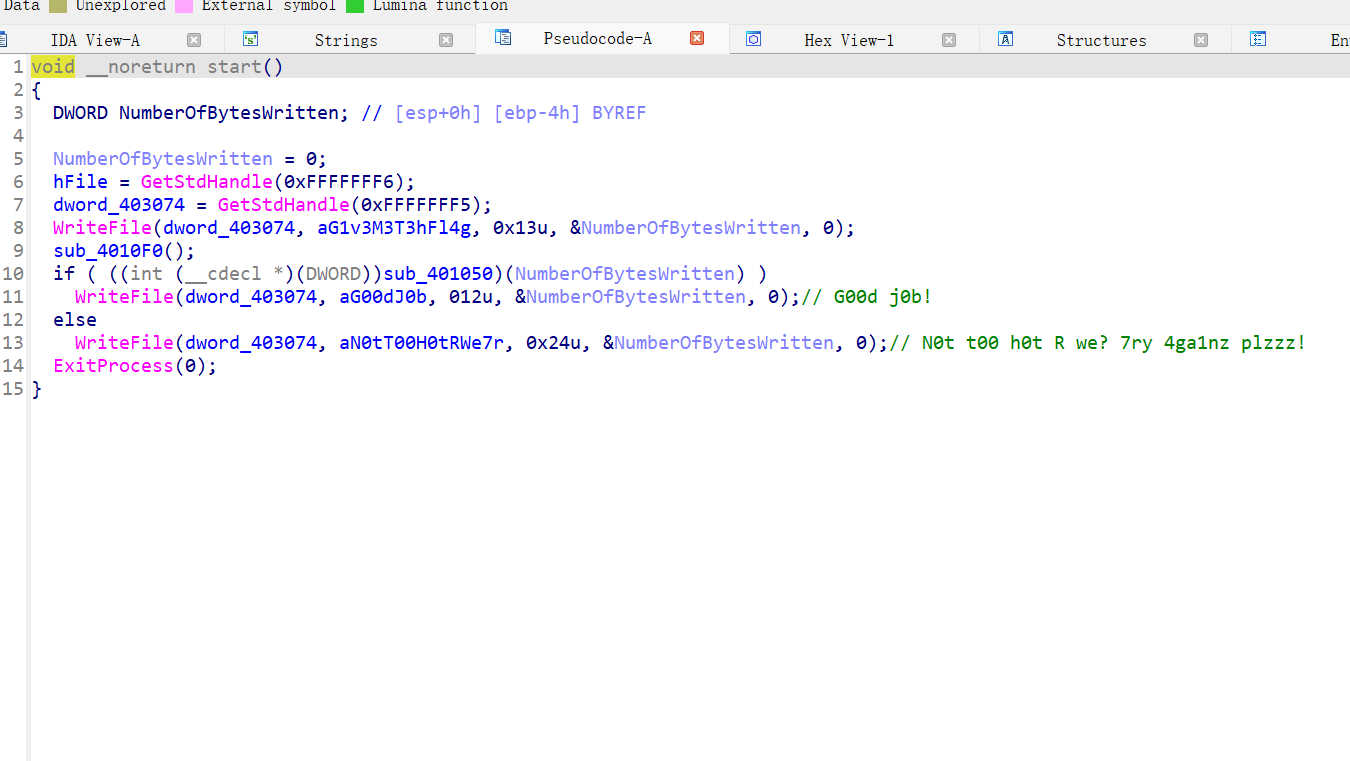Screen dimensions: 1350x761
Task: Close the Structures tab
Action: coord(1201,40)
